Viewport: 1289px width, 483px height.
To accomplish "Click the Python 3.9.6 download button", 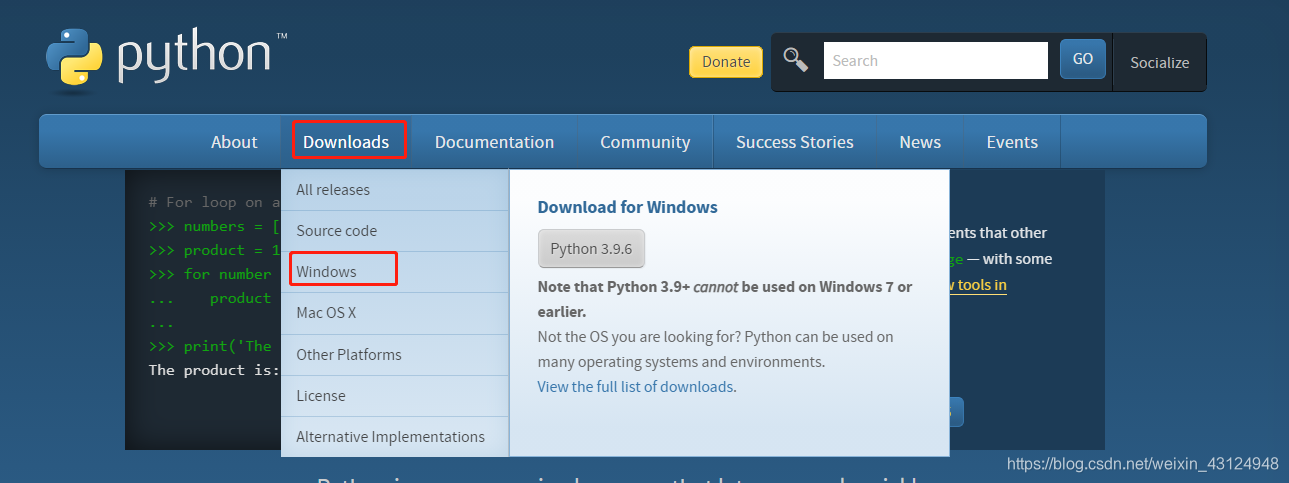I will point(591,249).
